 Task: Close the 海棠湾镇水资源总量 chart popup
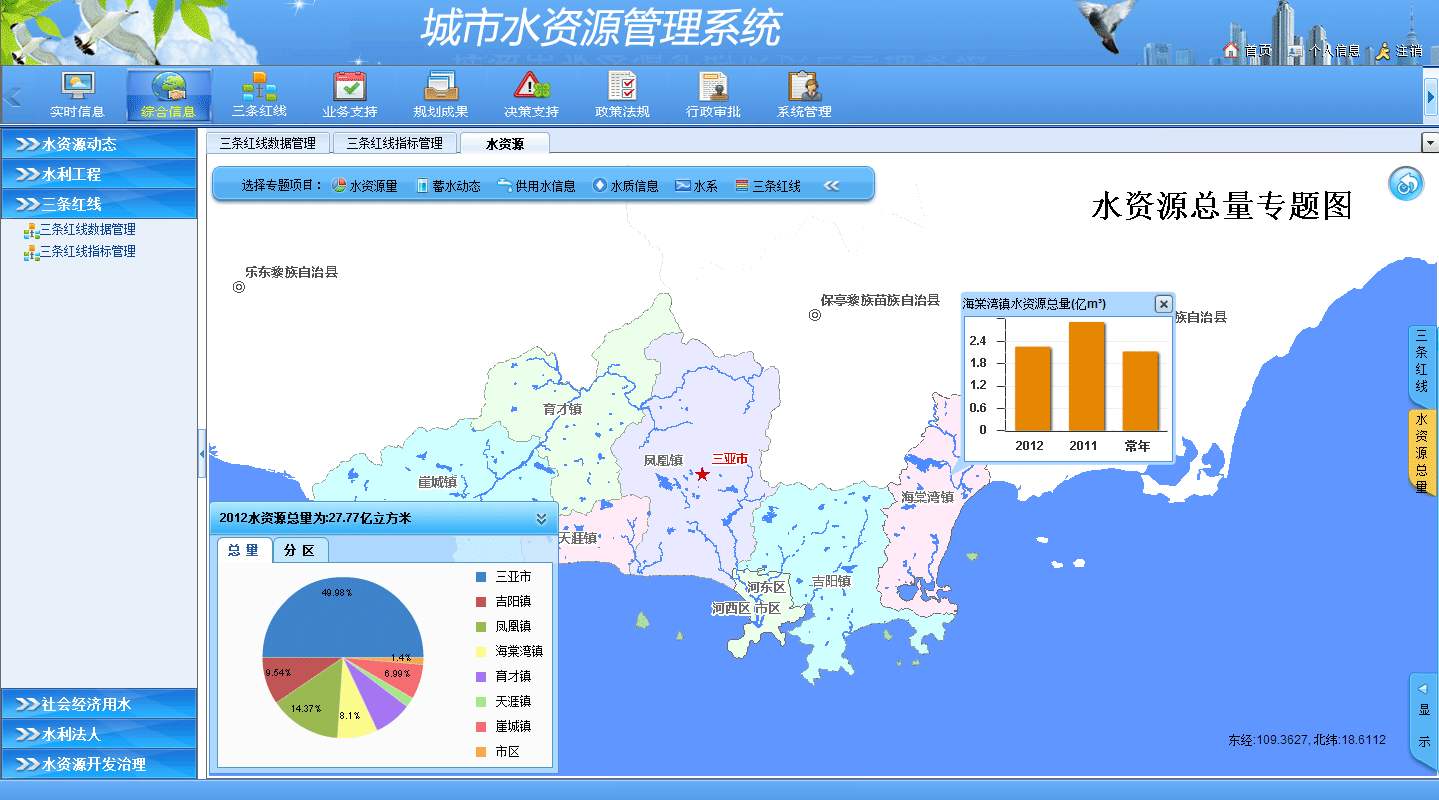click(1163, 304)
